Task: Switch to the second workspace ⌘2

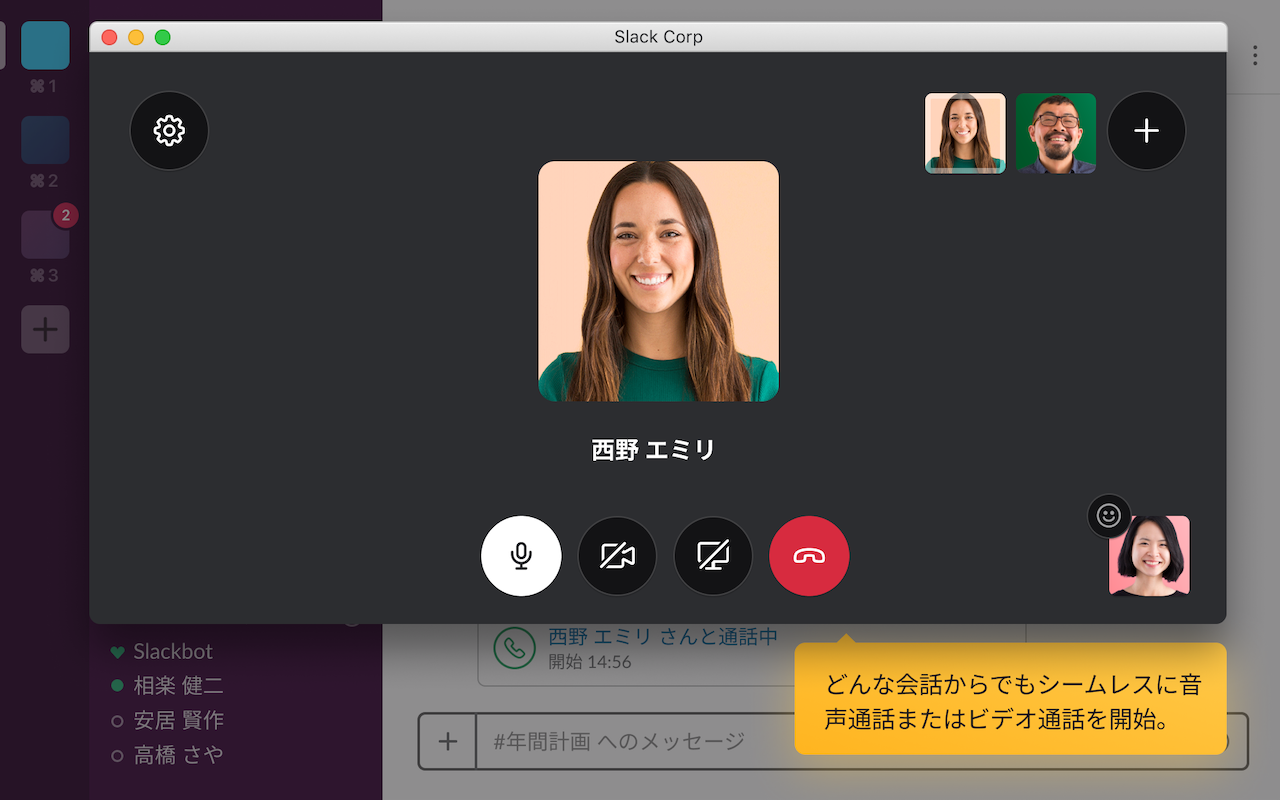Action: pyautogui.click(x=45, y=140)
